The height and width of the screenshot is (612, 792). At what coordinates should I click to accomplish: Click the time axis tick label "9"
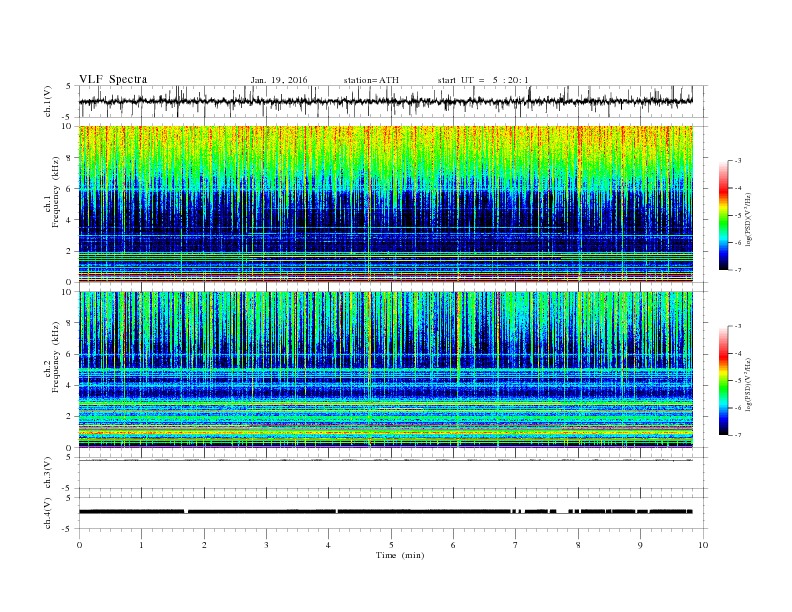[641, 545]
